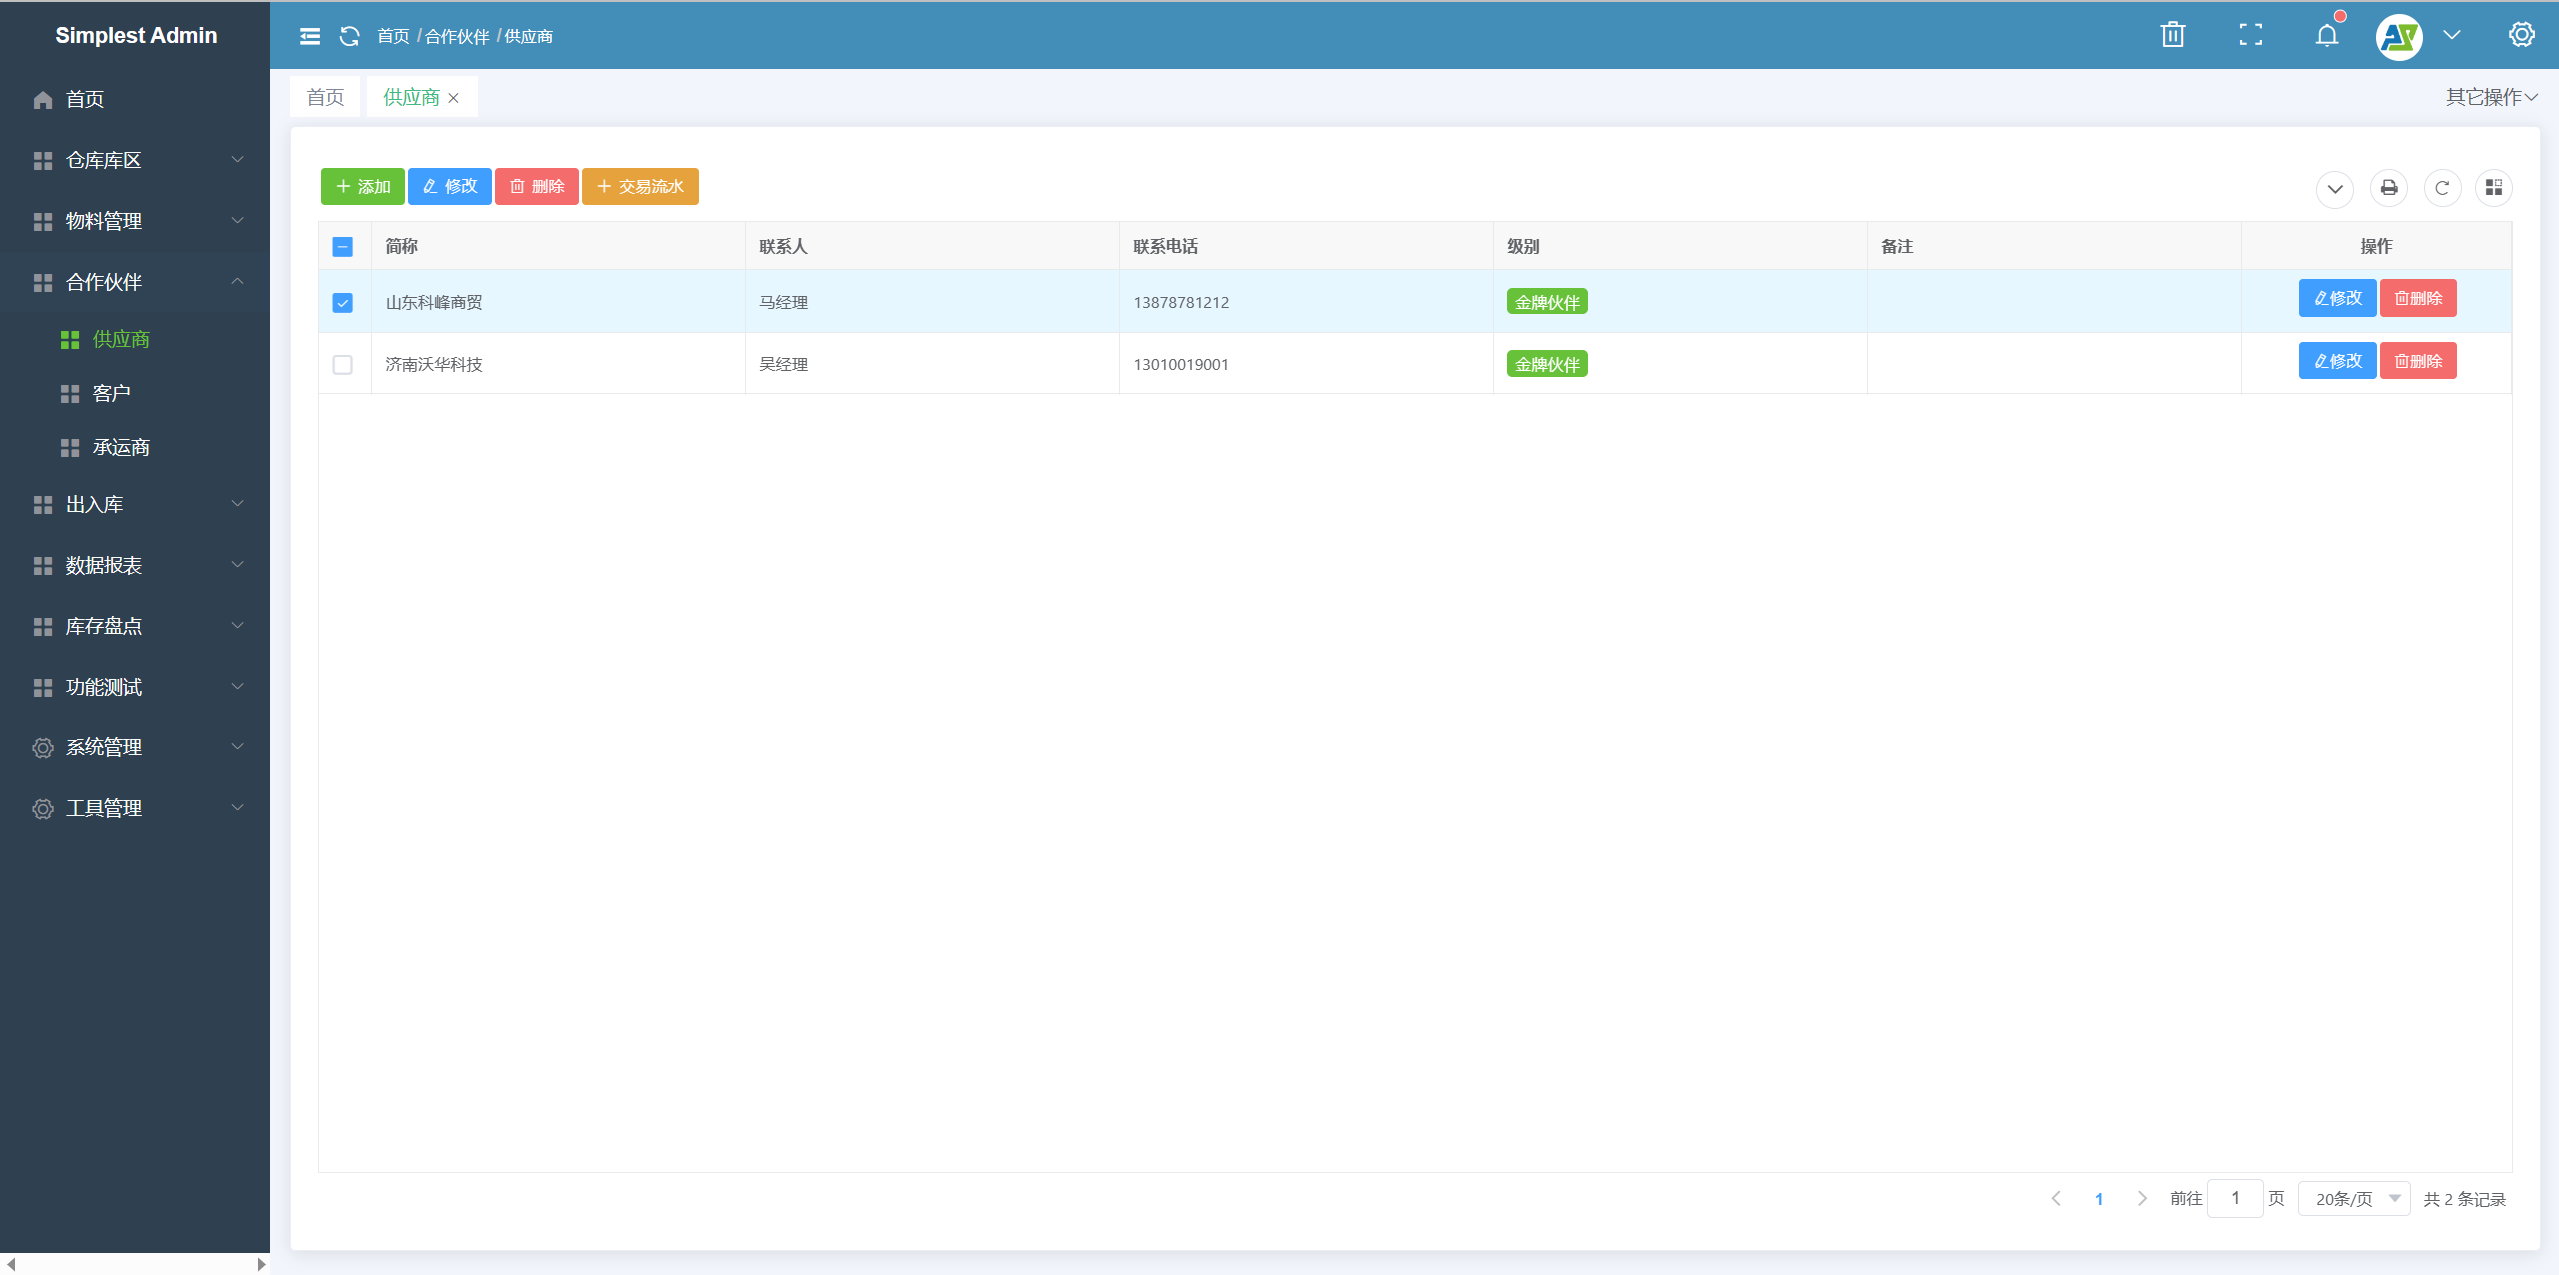Expand the 工具管理 menu
2559x1275 pixels.
tap(135, 808)
